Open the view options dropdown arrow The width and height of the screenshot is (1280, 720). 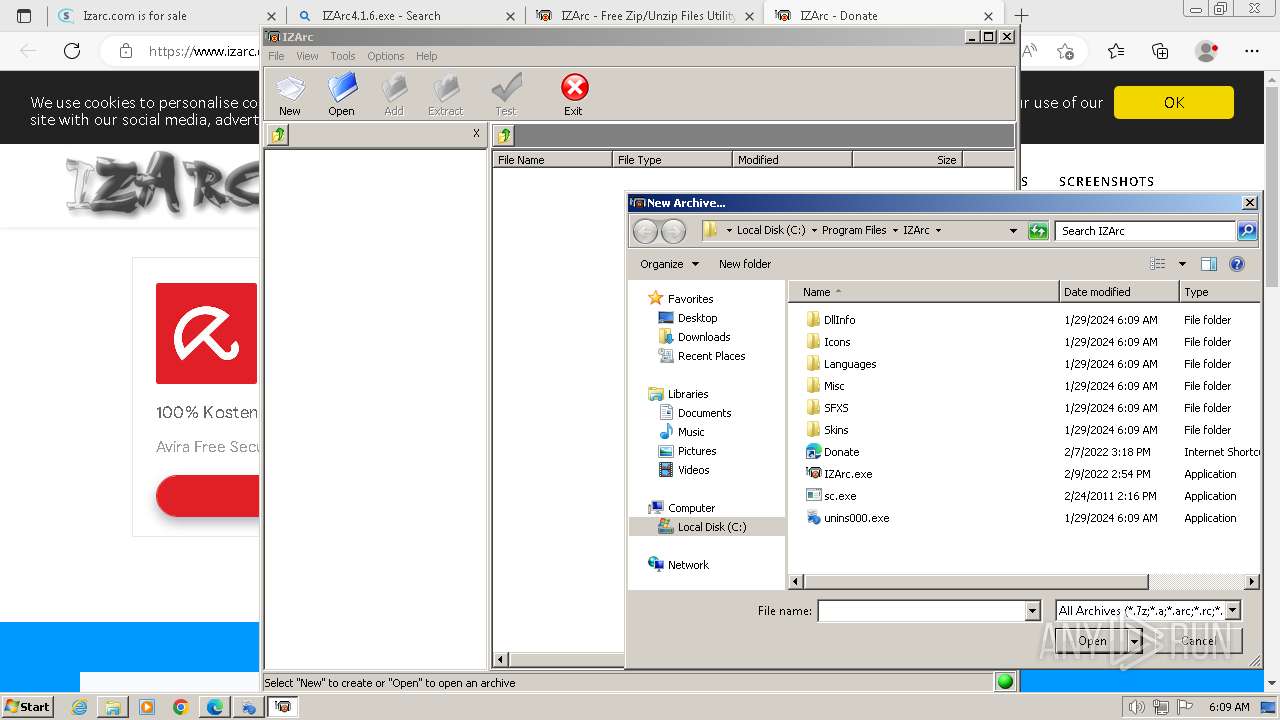coord(1182,264)
